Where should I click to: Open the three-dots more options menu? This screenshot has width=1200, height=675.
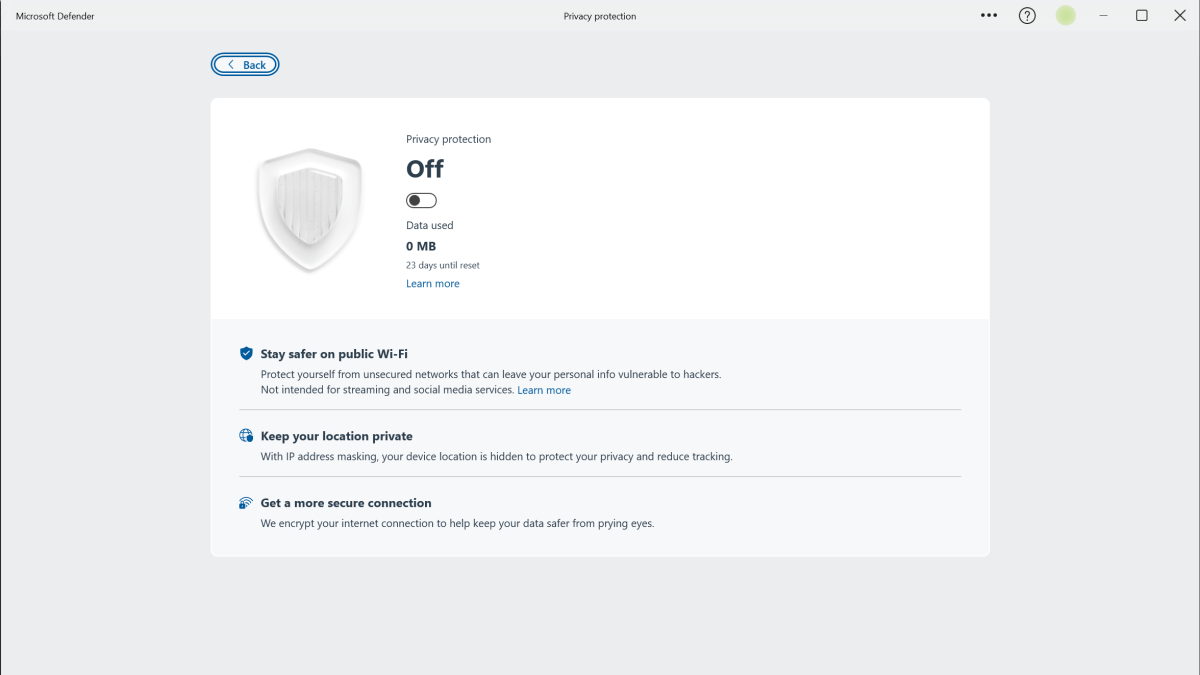point(989,16)
